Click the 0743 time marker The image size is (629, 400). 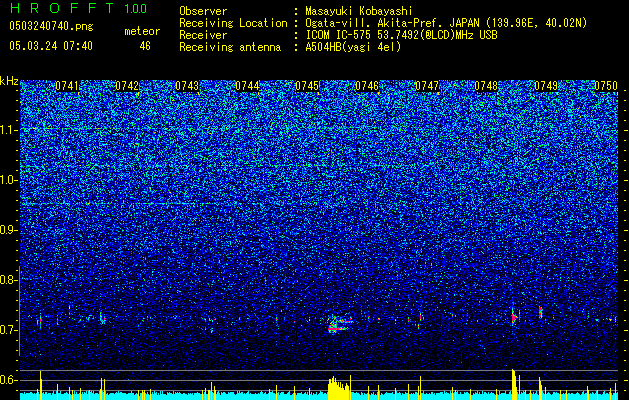(x=187, y=86)
